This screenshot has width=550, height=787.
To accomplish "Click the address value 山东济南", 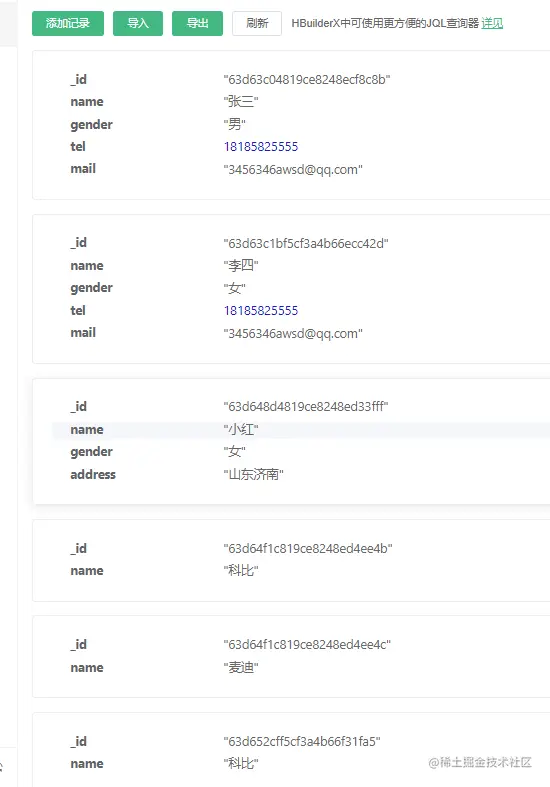I will pyautogui.click(x=253, y=474).
